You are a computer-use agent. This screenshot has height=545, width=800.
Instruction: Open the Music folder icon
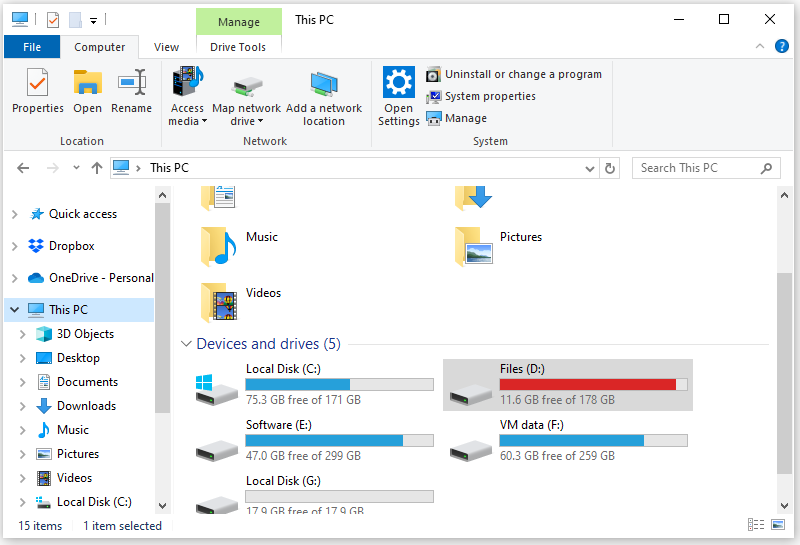(x=217, y=243)
